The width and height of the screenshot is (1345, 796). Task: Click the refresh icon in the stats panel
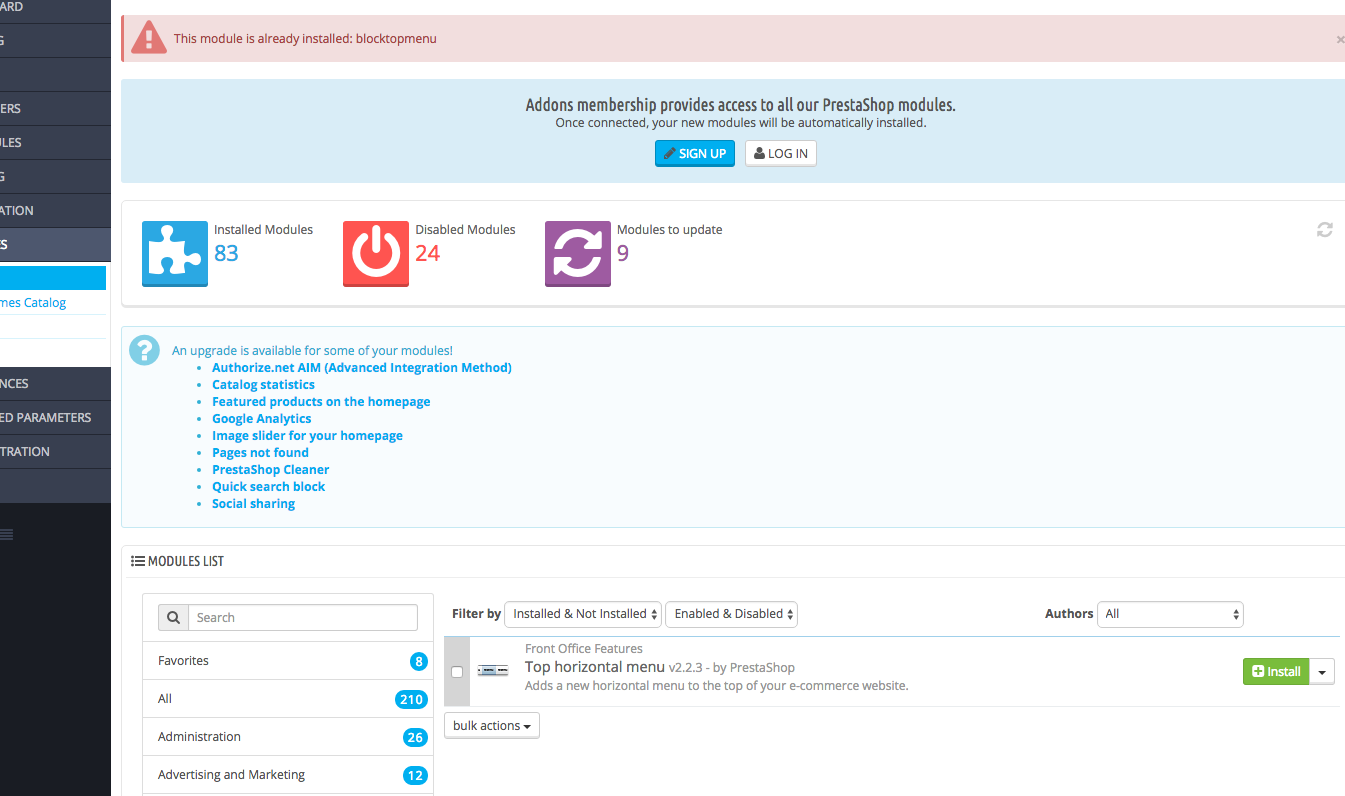point(1325,230)
